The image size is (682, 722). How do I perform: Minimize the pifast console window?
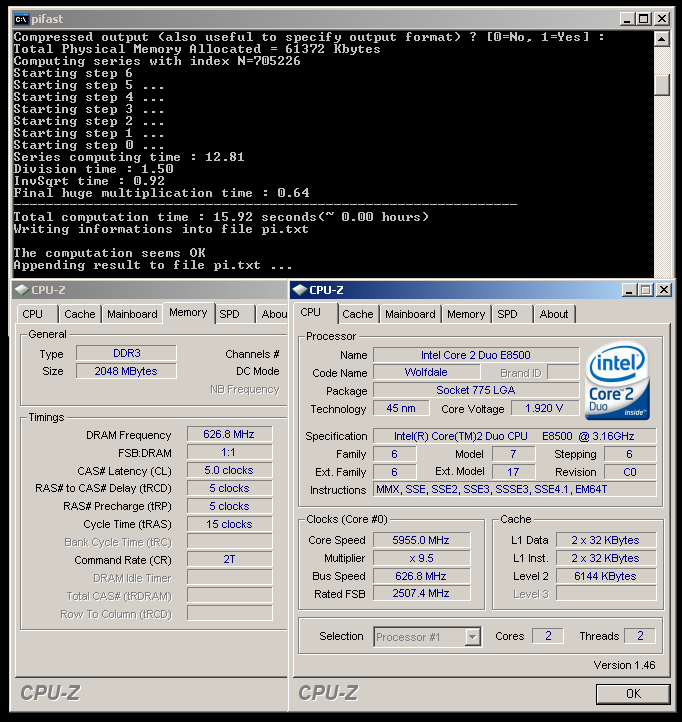point(627,19)
